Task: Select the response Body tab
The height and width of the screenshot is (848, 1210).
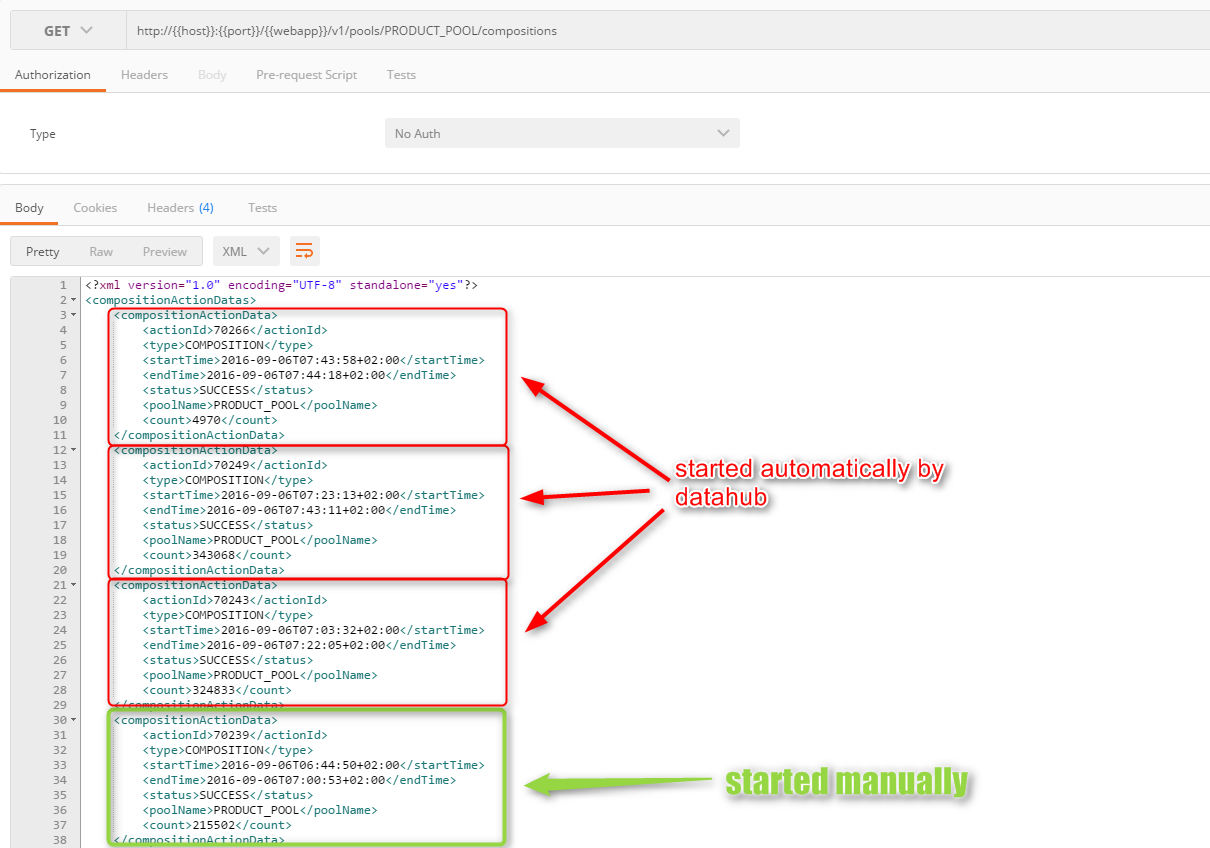Action: (29, 208)
